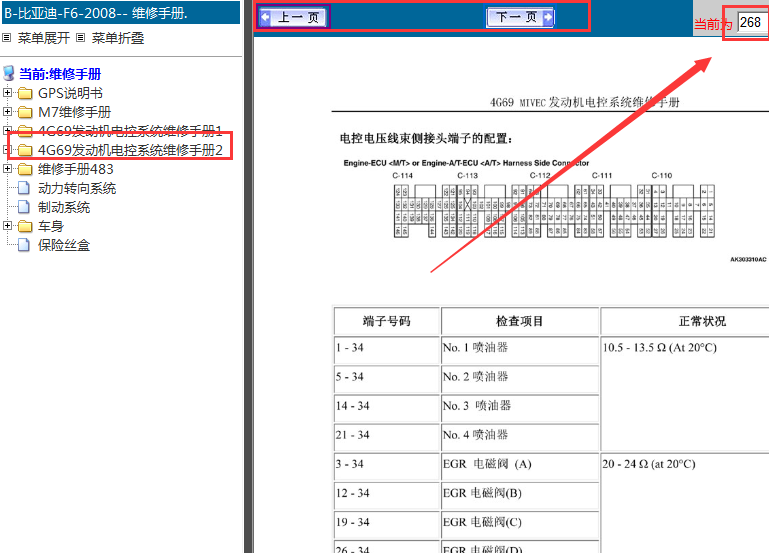Click the 制动系统 document icon
The height and width of the screenshot is (553, 769).
click(x=24, y=207)
